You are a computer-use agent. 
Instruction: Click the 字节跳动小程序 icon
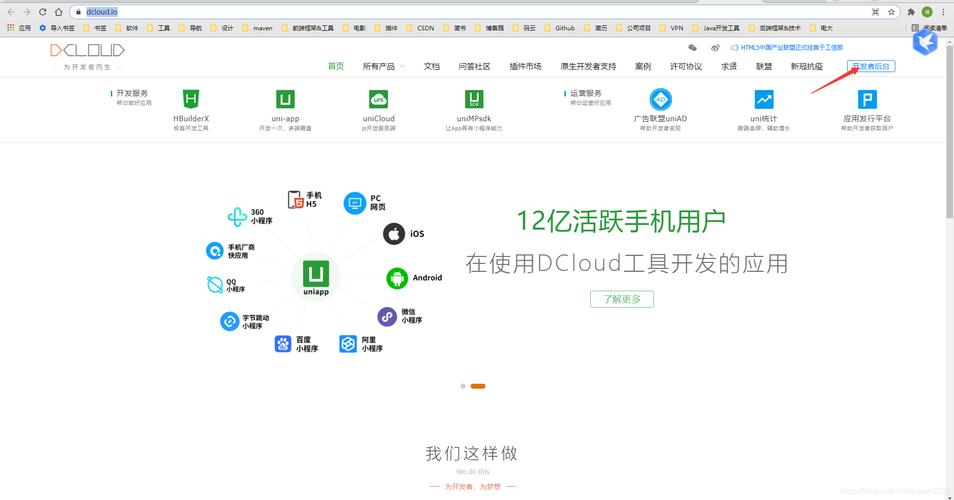229,321
